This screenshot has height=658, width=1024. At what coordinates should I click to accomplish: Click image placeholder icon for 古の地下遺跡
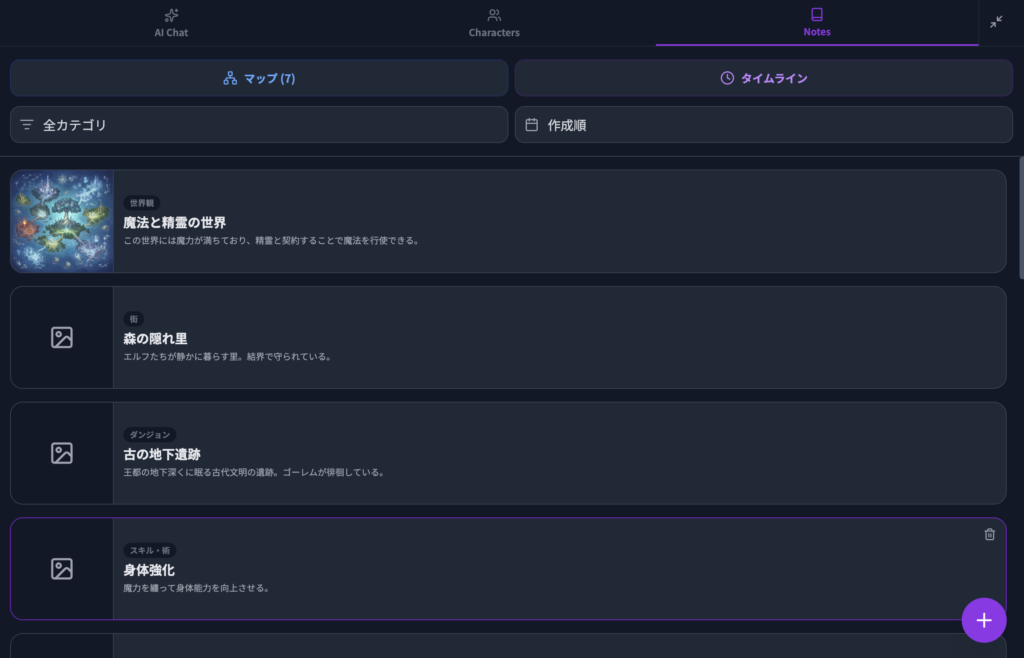[62, 453]
